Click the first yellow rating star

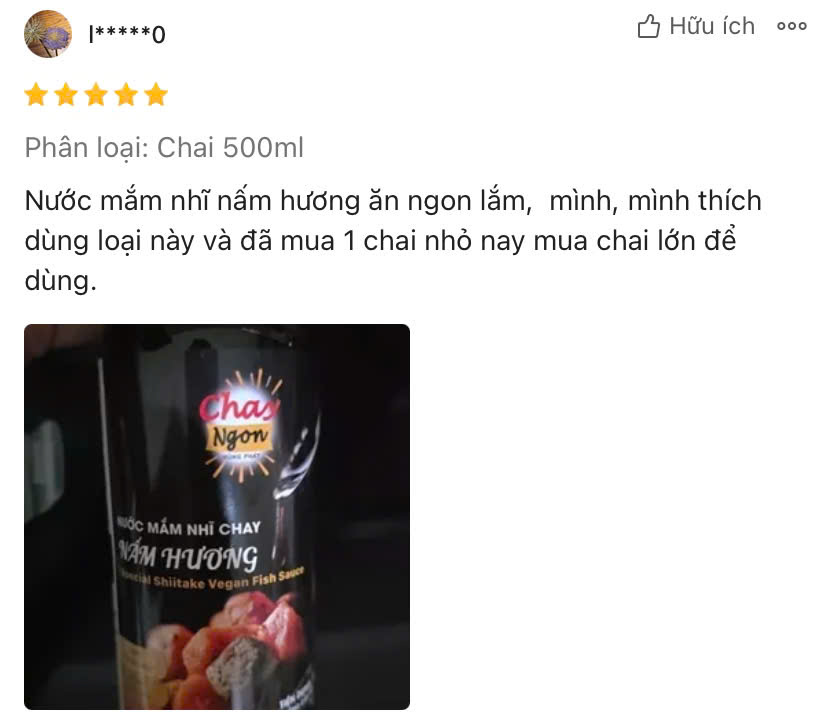point(36,95)
